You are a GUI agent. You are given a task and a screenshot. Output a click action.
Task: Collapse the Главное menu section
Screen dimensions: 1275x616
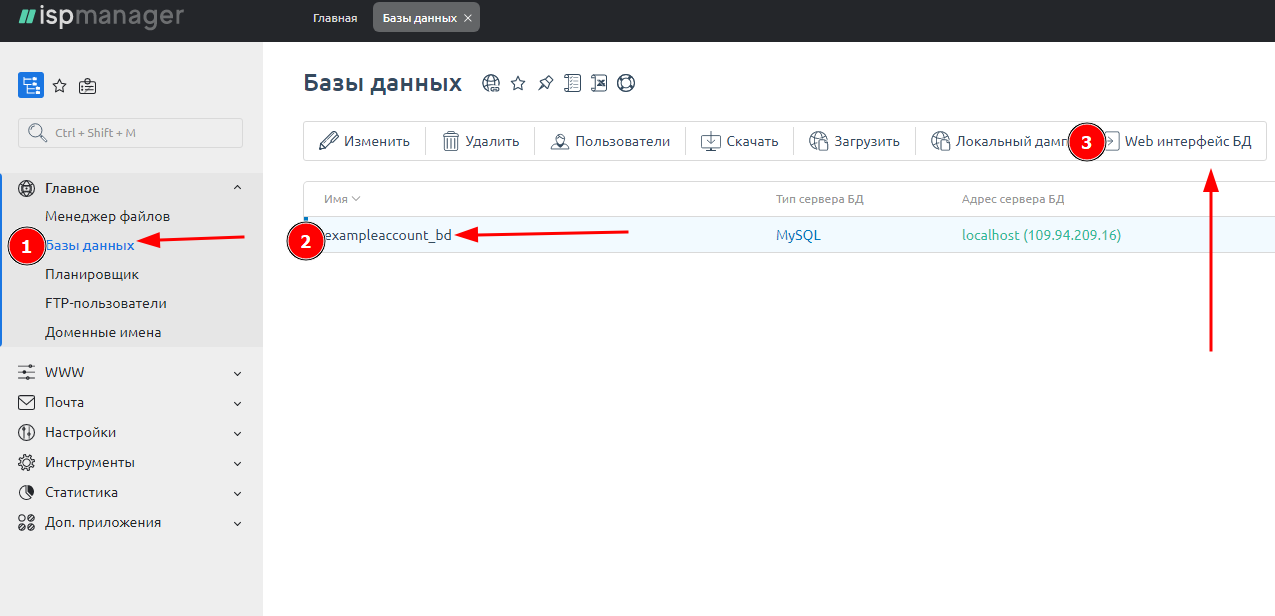tap(237, 188)
